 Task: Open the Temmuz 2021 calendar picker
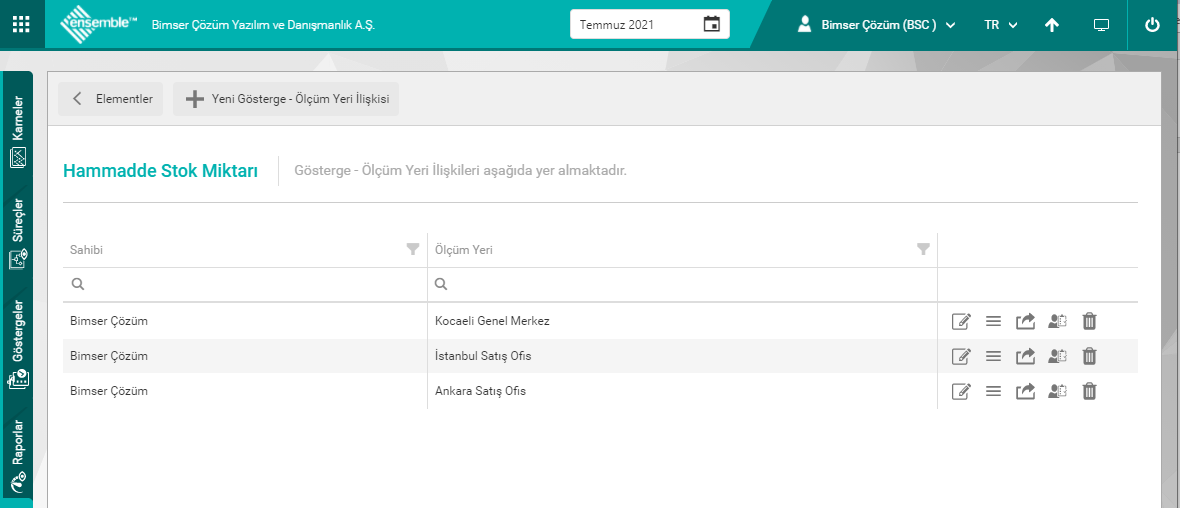coord(711,25)
